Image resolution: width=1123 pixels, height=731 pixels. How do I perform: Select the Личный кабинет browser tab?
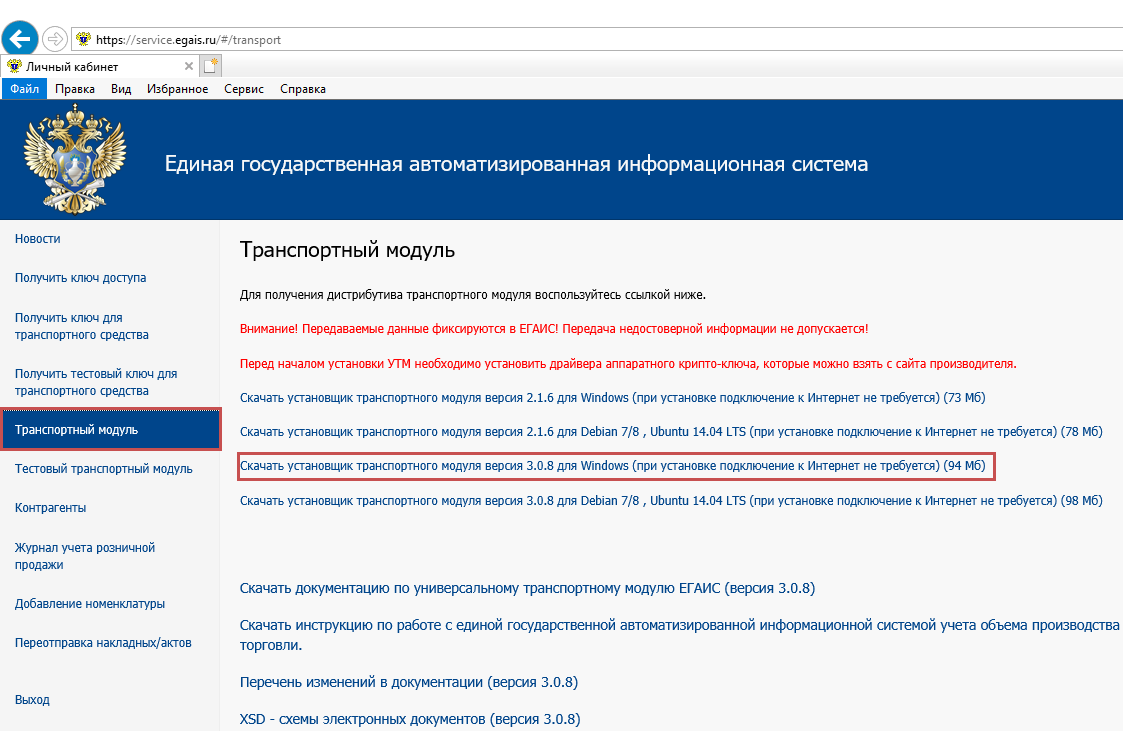100,66
